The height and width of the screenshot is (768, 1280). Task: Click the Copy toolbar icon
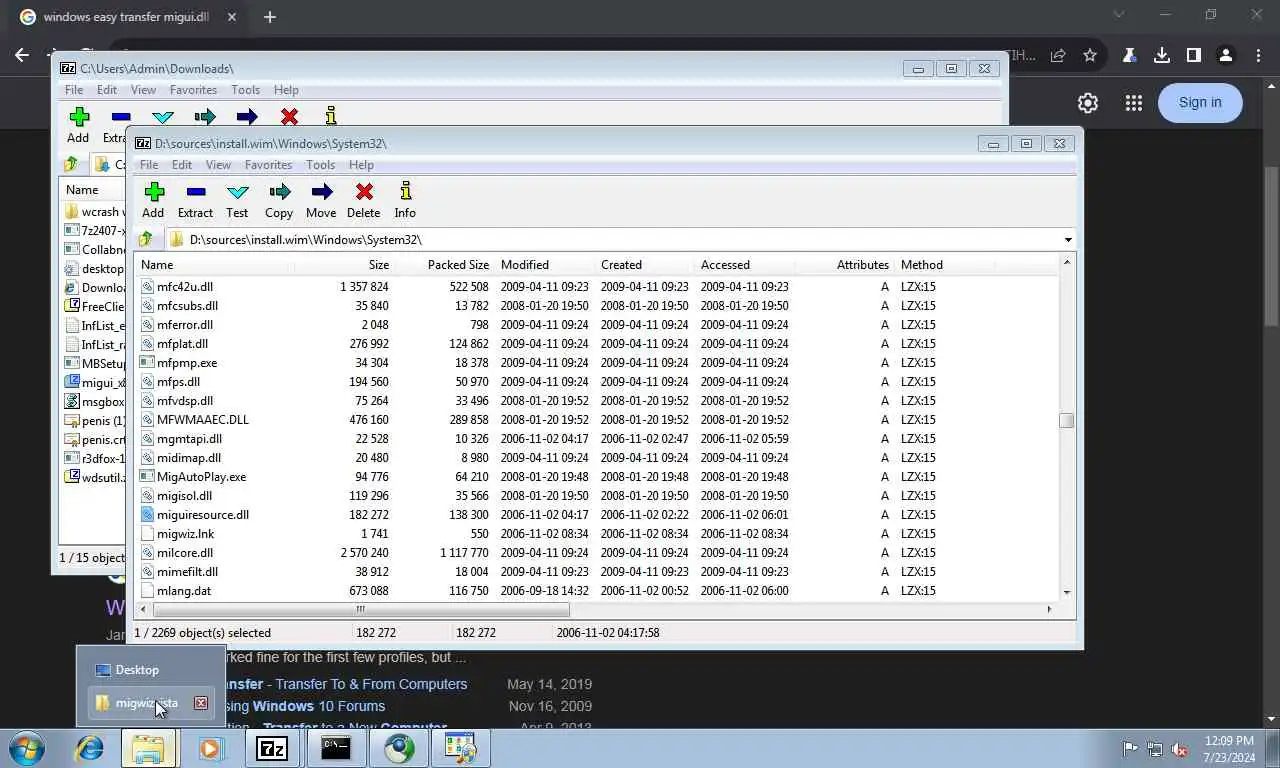pyautogui.click(x=279, y=199)
